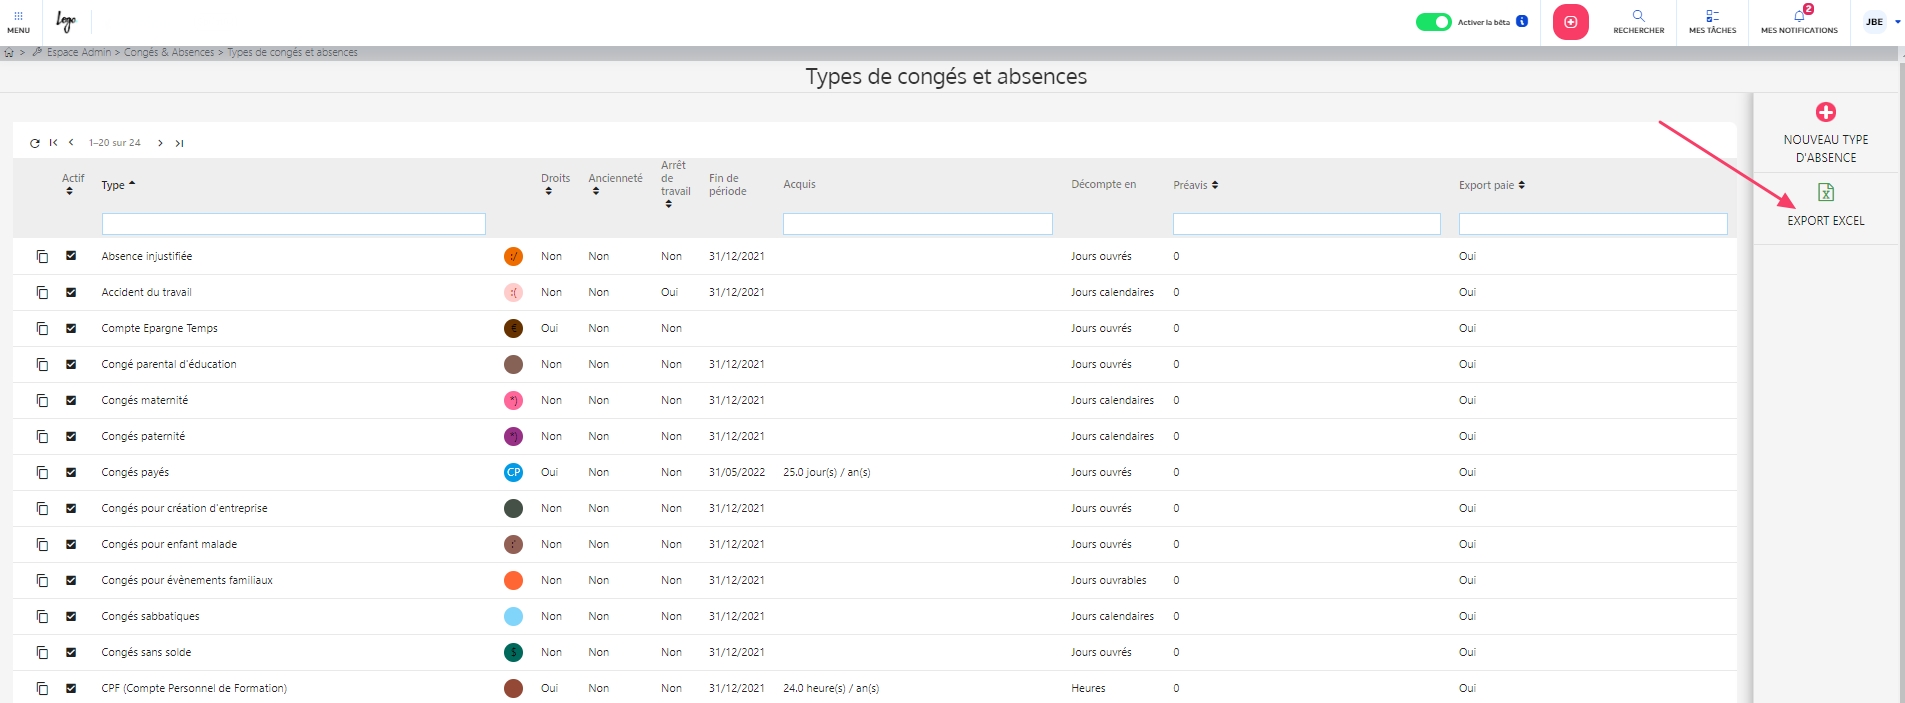
Task: Open Espace Admin breadcrumb
Action: coord(79,53)
